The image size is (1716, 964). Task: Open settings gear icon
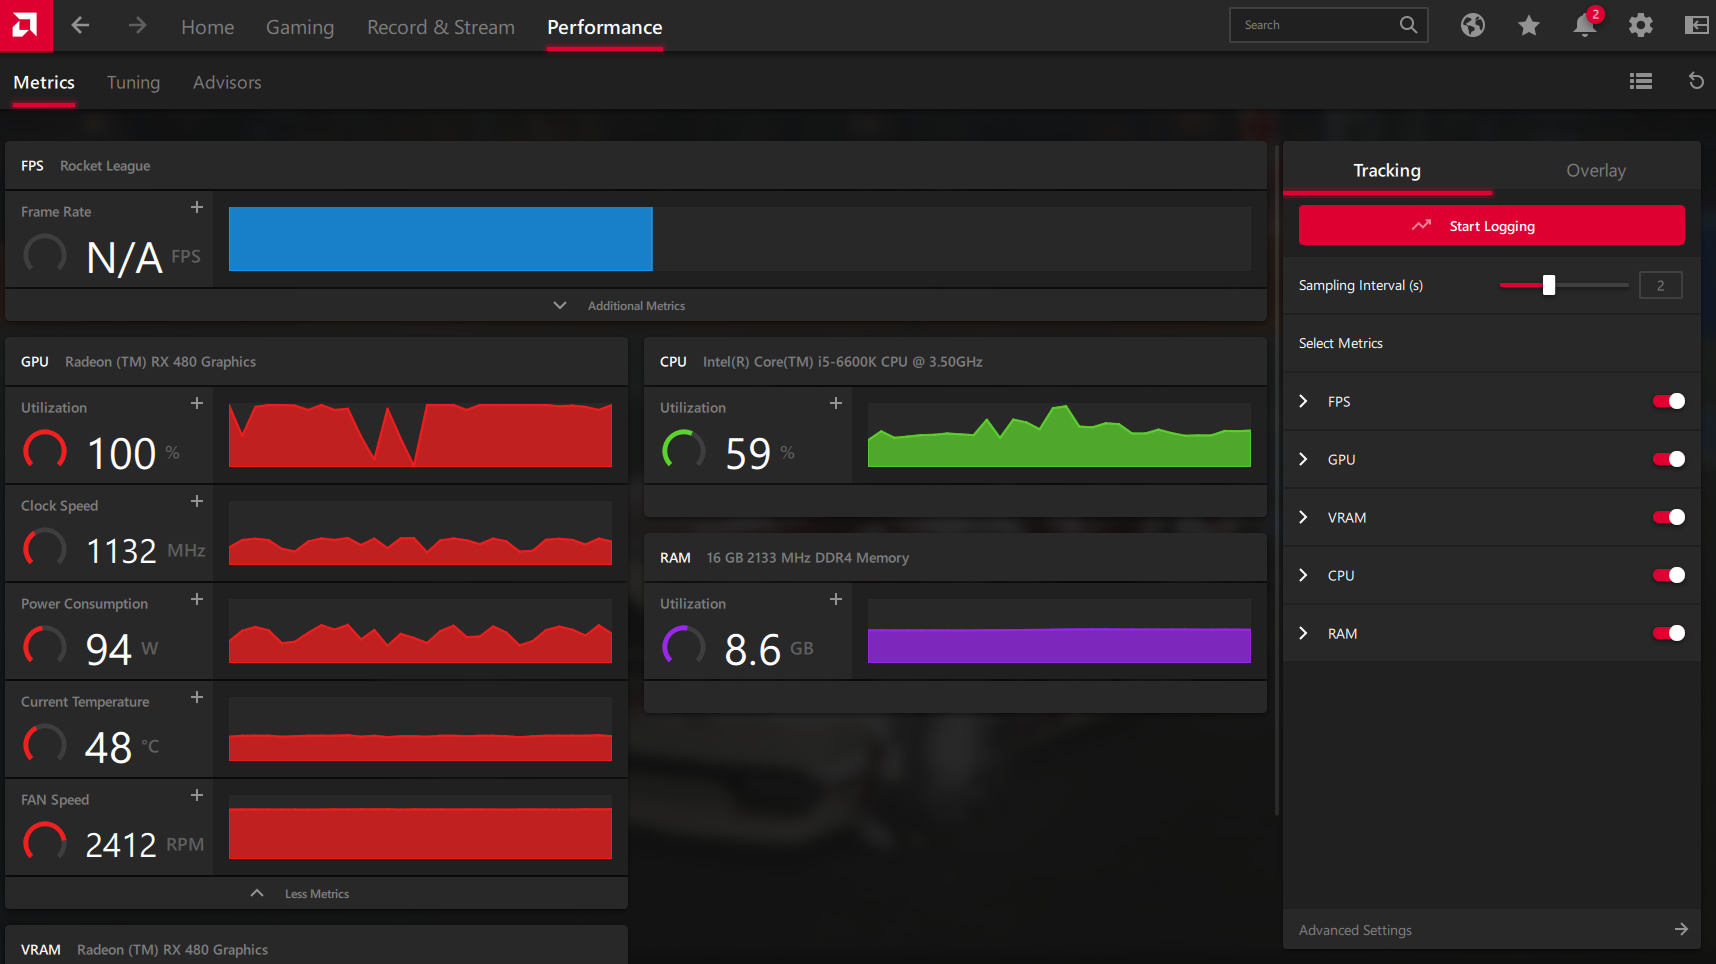click(x=1641, y=25)
